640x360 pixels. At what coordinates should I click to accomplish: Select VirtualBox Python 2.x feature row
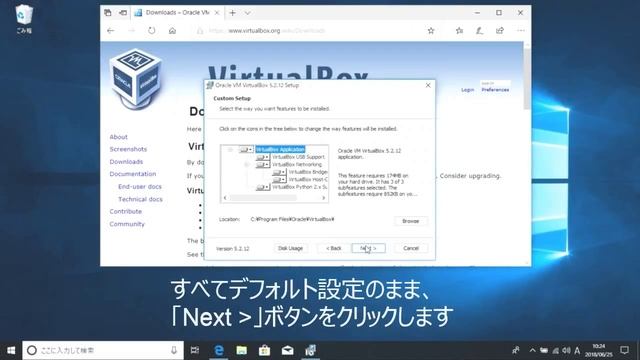click(x=300, y=187)
